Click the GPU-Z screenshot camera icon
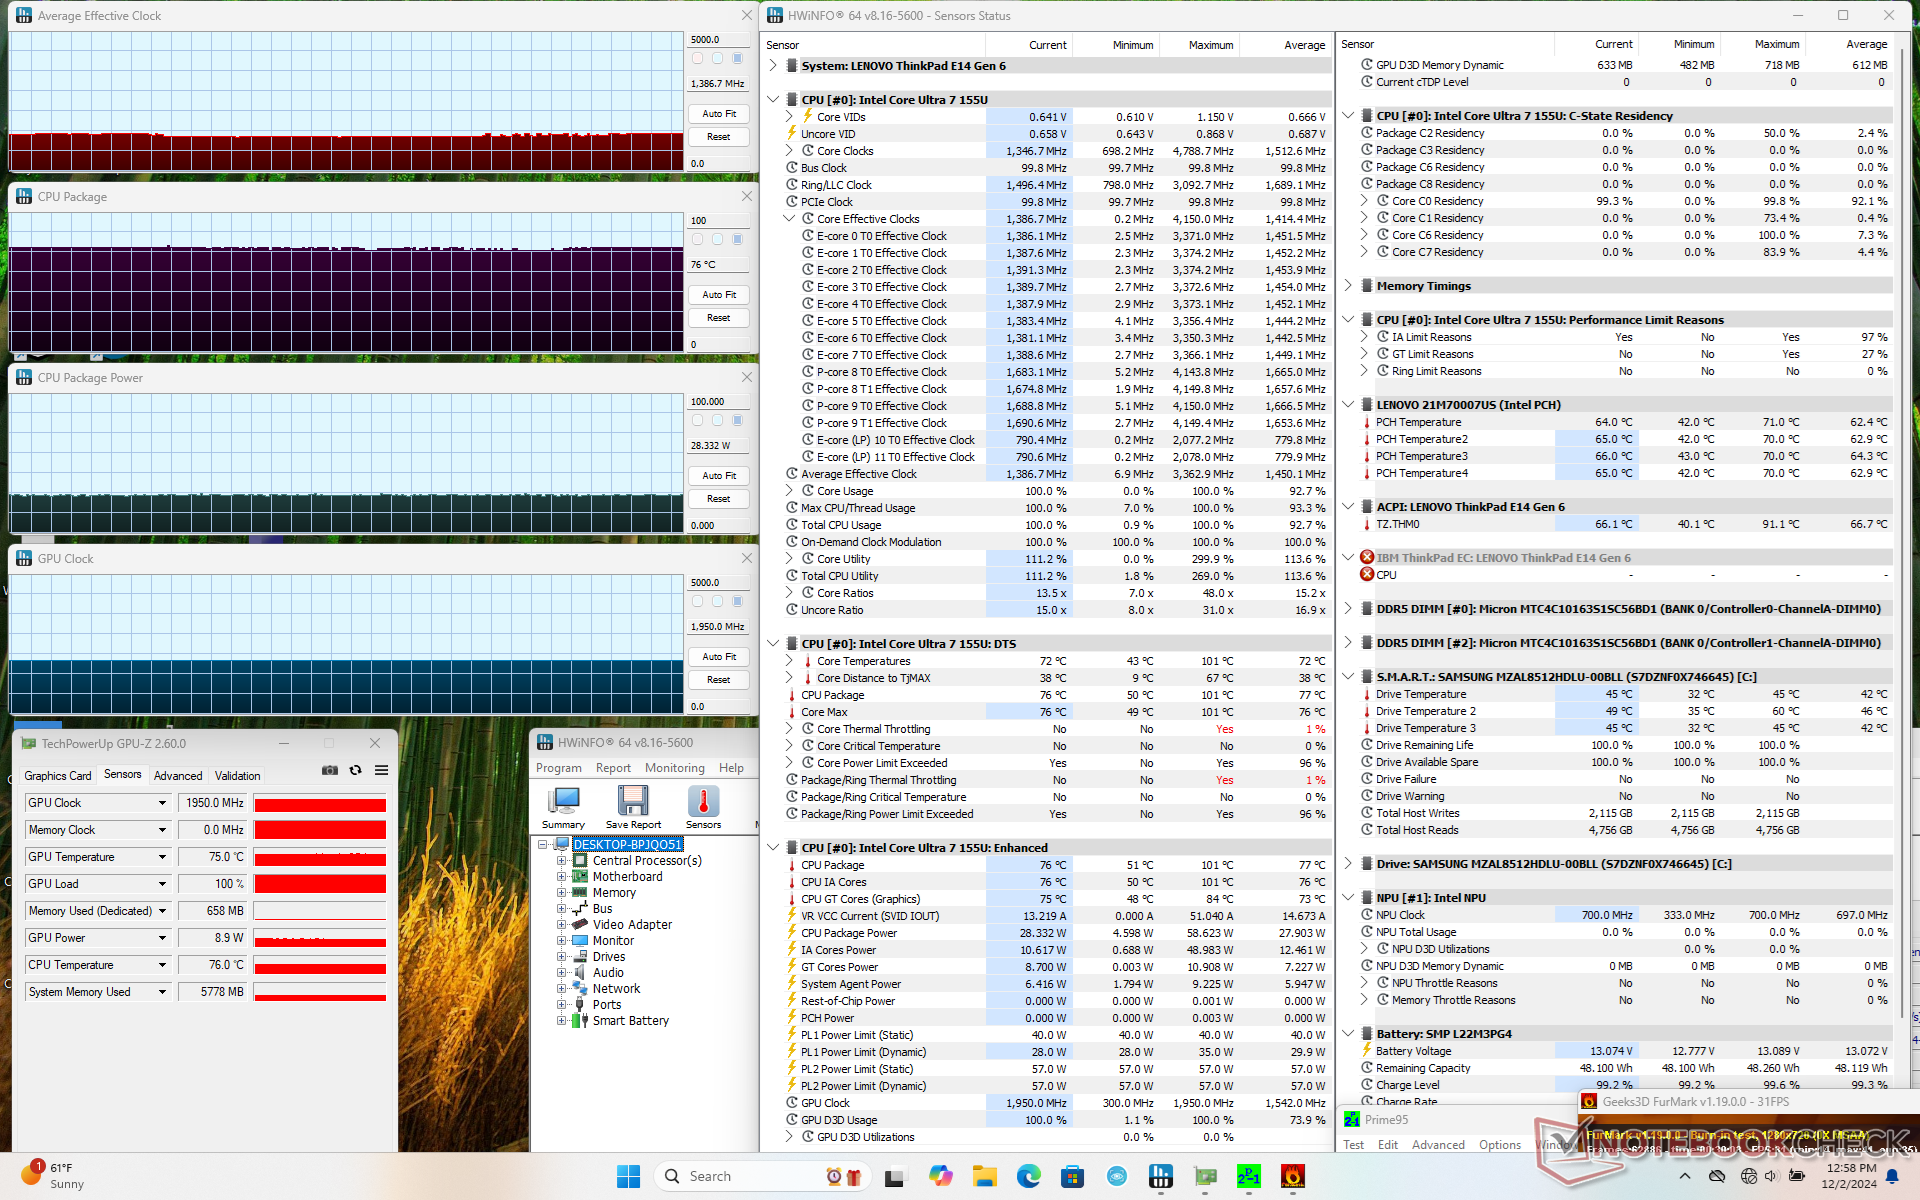The height and width of the screenshot is (1200, 1920). (x=329, y=770)
